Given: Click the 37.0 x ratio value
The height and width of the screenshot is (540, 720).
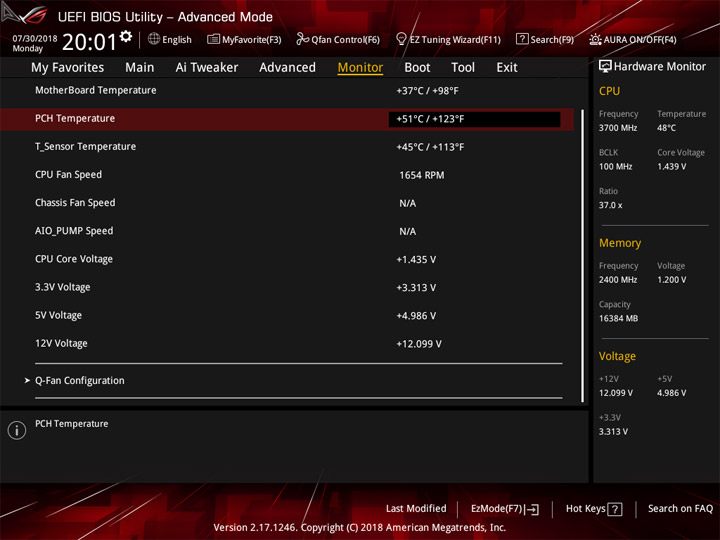Looking at the screenshot, I should [610, 205].
